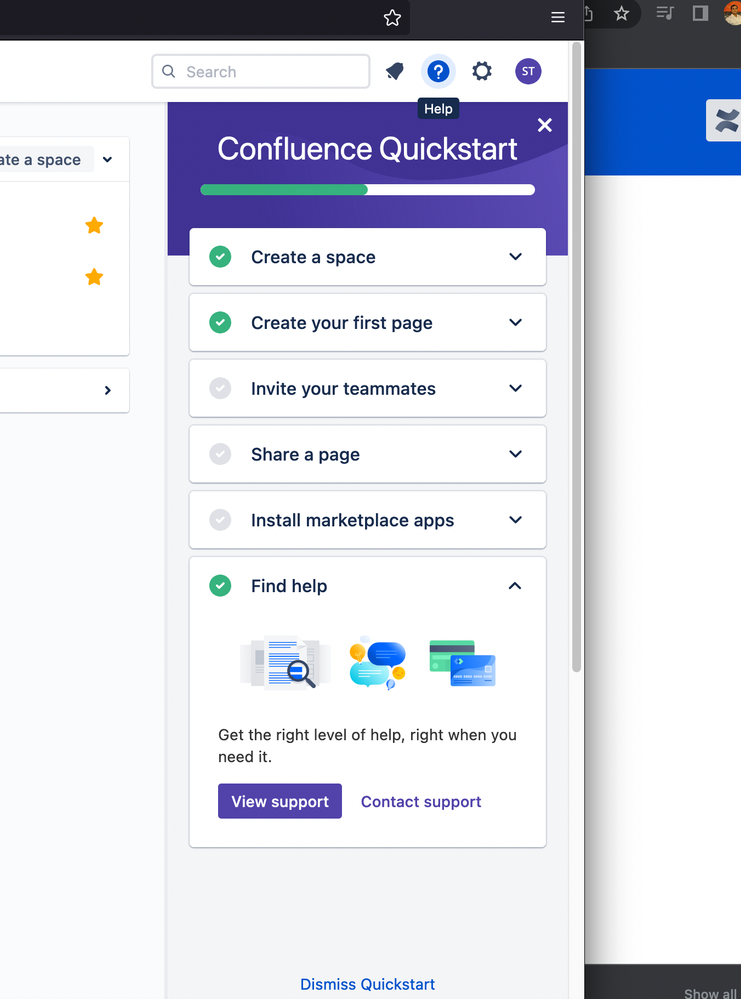This screenshot has height=999, width=741.
Task: Click Dismiss Quickstart link
Action: 368,984
